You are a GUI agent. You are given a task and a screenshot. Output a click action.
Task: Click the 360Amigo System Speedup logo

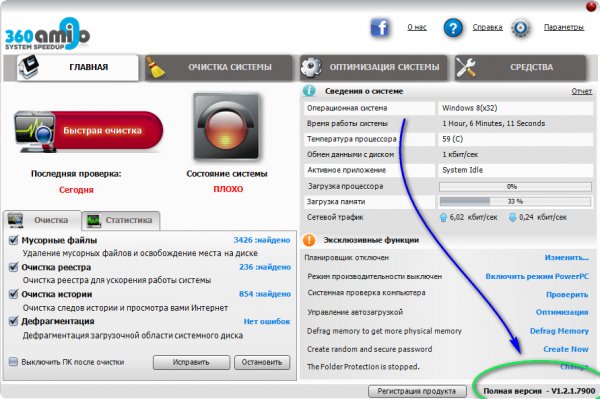click(47, 34)
